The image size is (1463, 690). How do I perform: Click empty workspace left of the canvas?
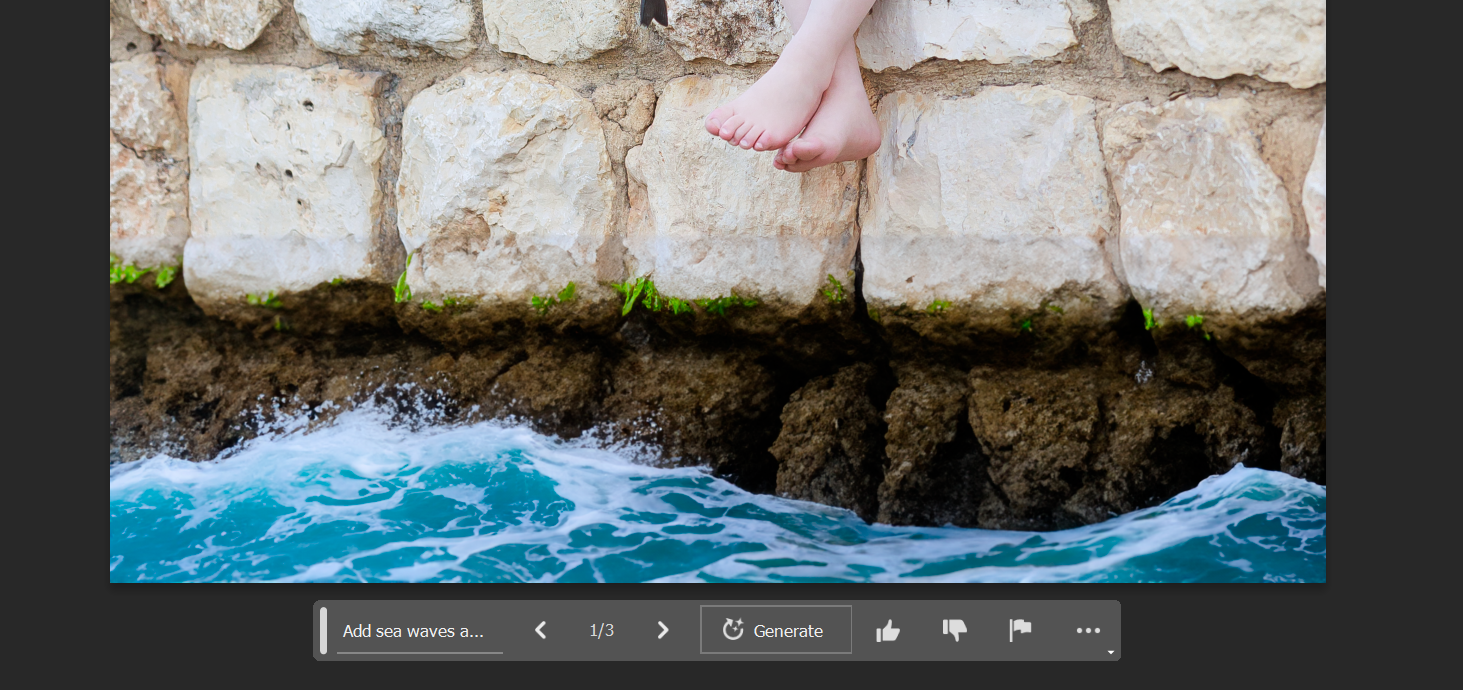click(x=54, y=300)
